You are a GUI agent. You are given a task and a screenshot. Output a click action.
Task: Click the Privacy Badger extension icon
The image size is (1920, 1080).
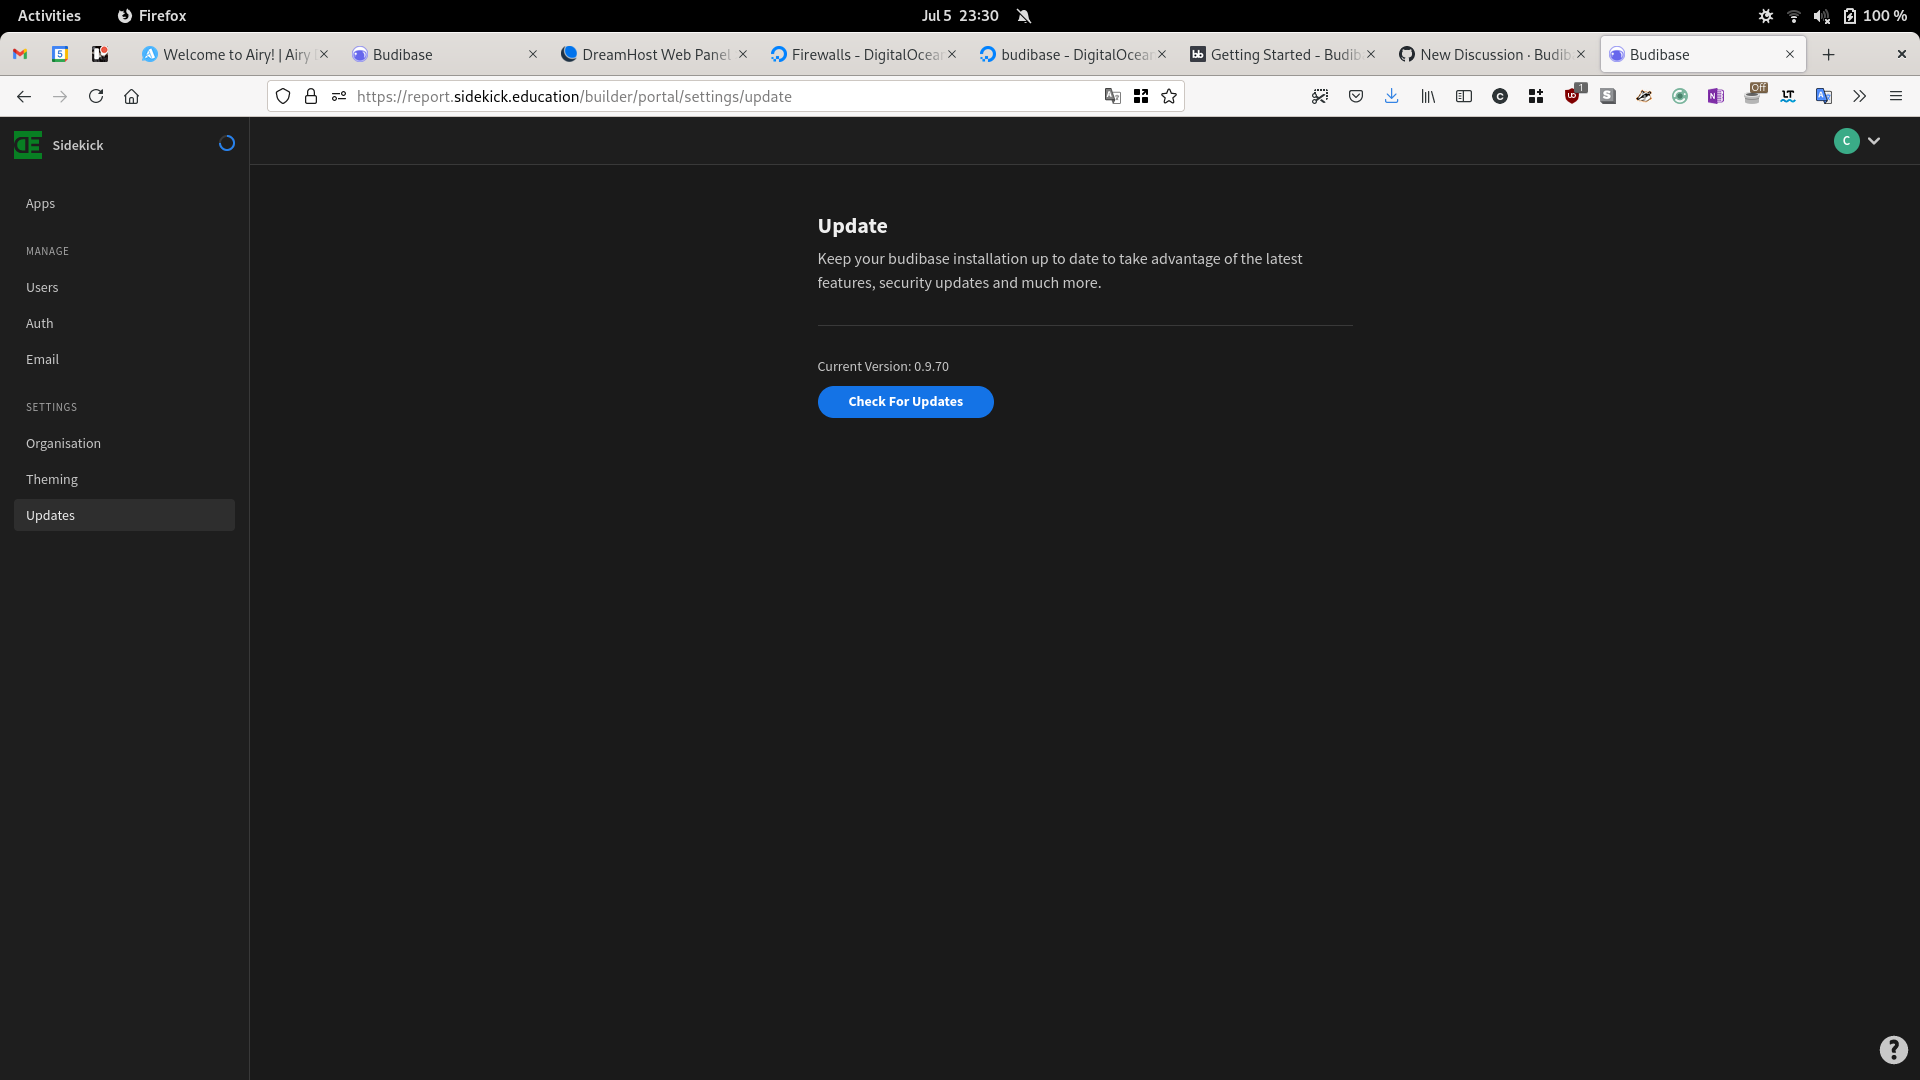click(1644, 96)
